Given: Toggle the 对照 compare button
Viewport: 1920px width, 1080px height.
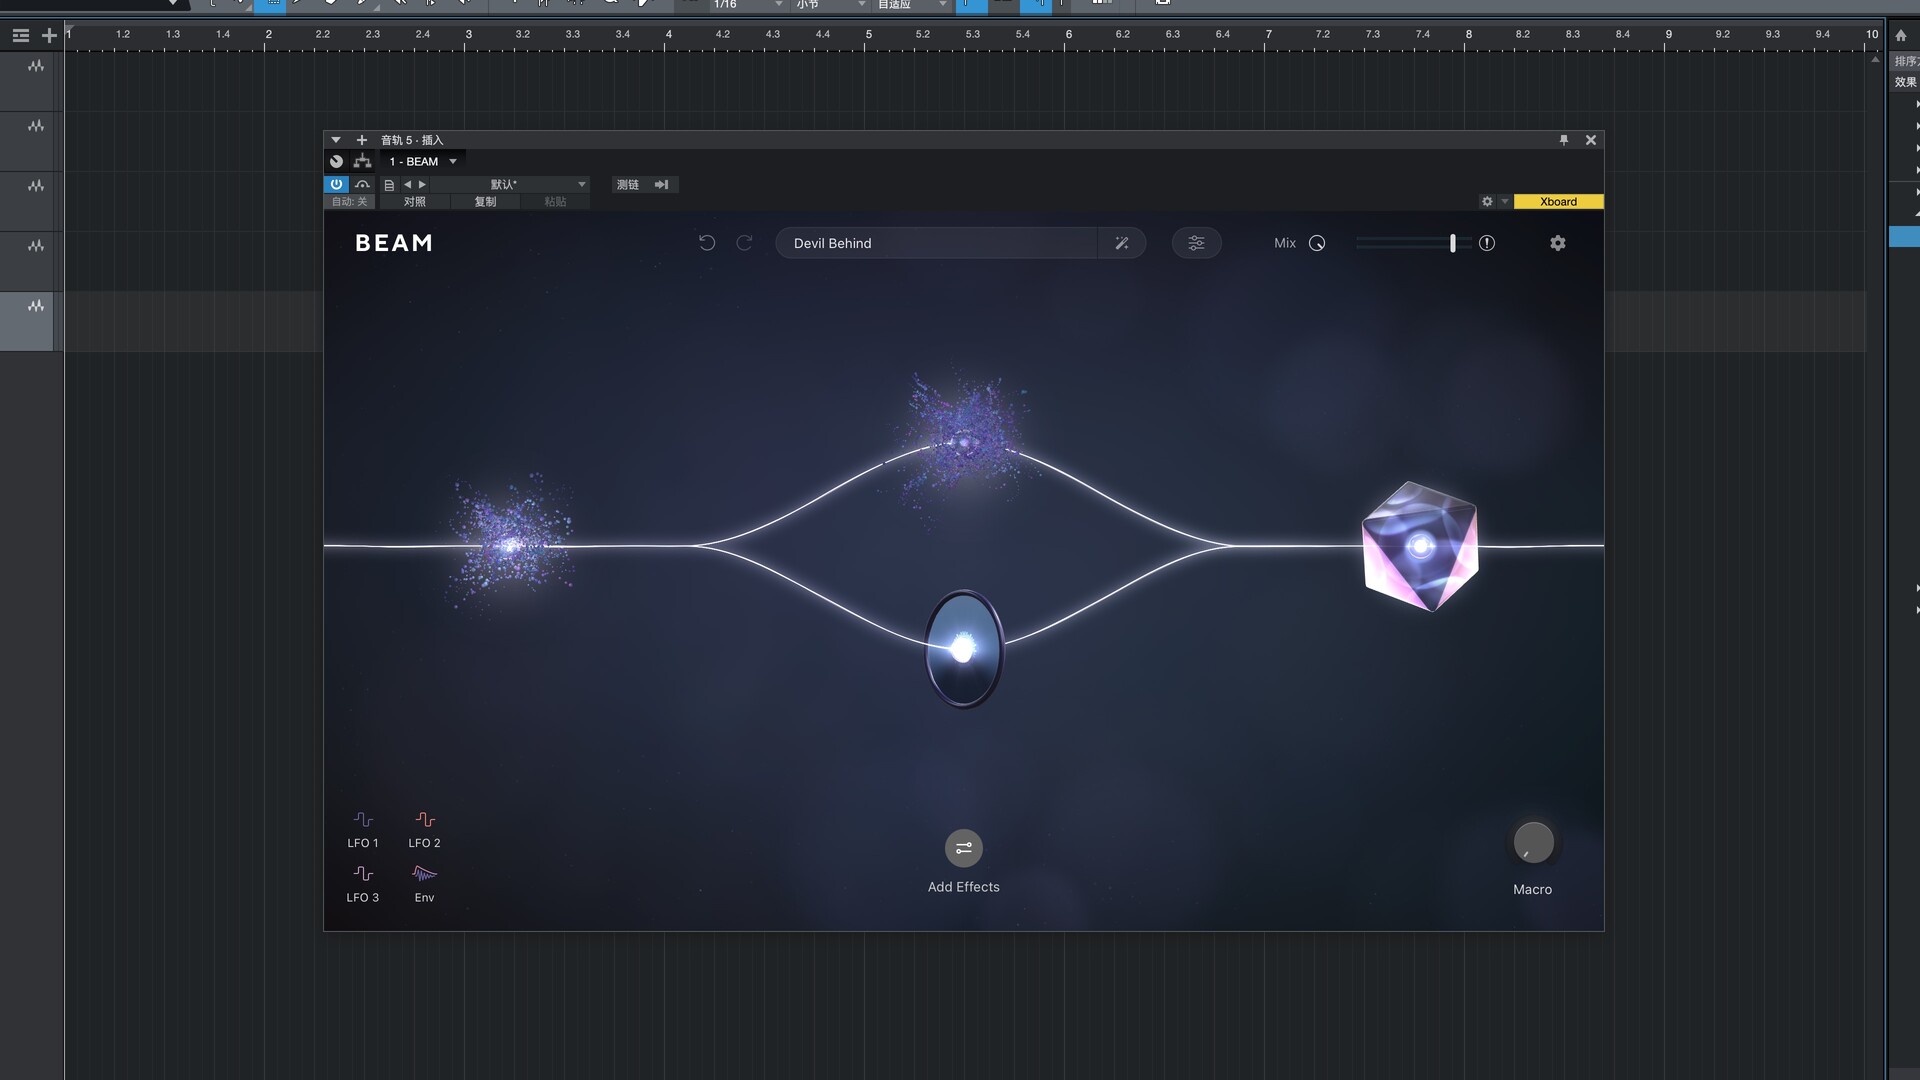Looking at the screenshot, I should pyautogui.click(x=414, y=202).
